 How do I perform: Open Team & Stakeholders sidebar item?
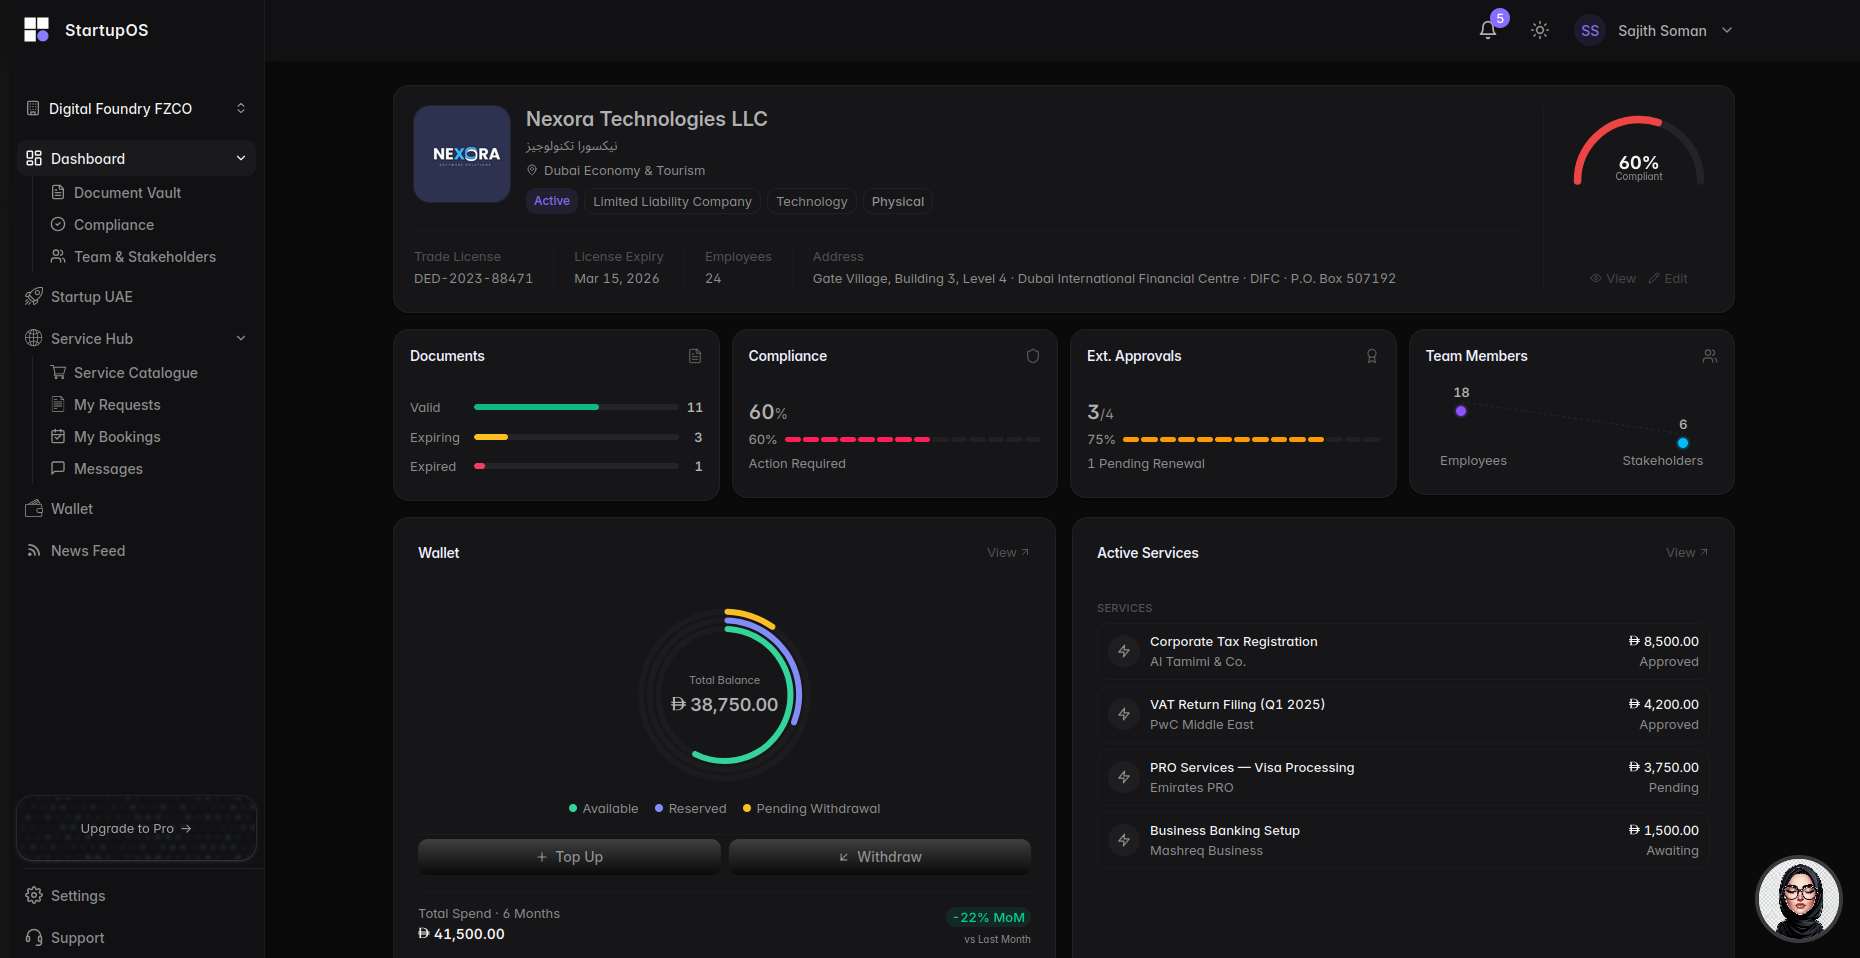pyautogui.click(x=144, y=257)
